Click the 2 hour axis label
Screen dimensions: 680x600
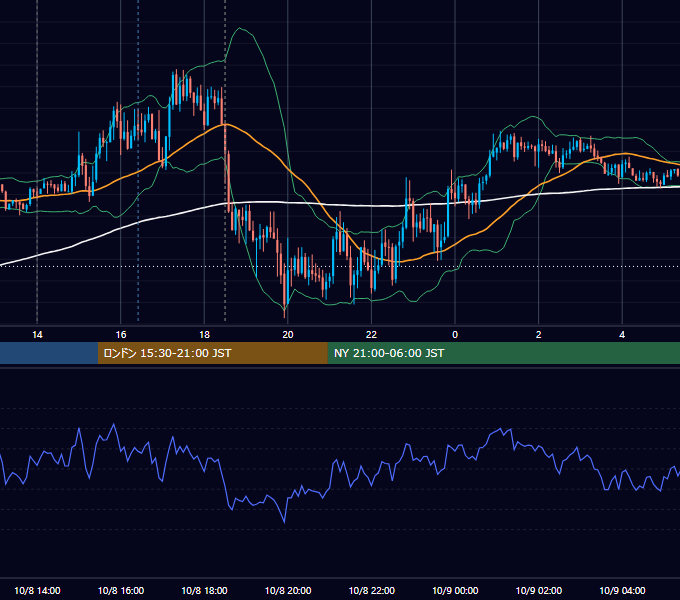point(539,335)
